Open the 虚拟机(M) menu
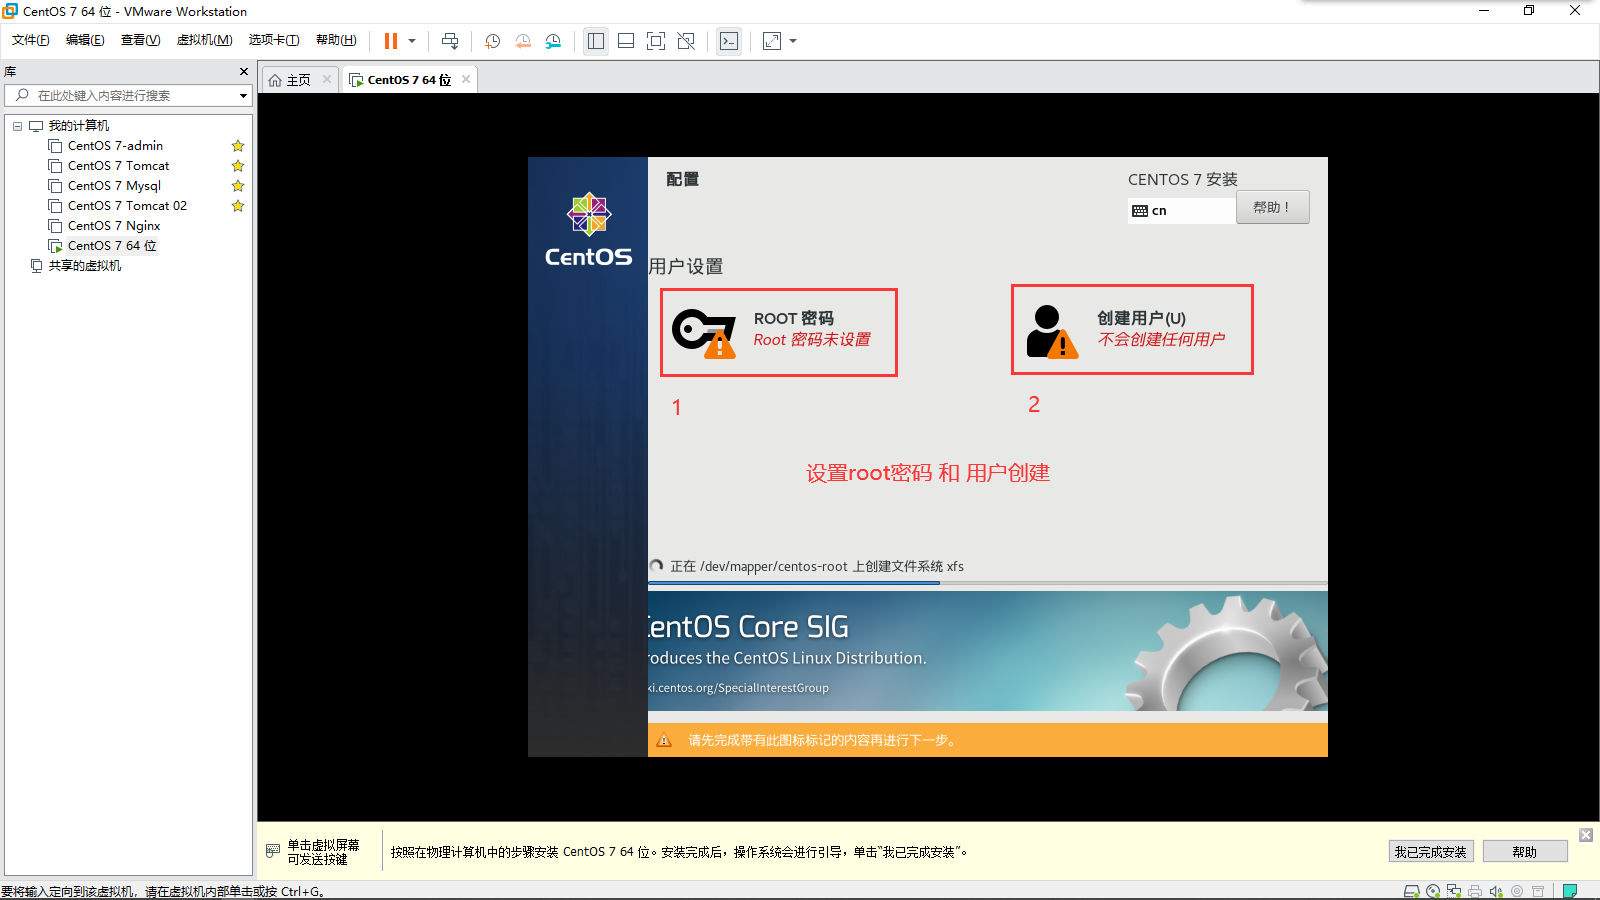This screenshot has width=1600, height=900. pos(204,40)
